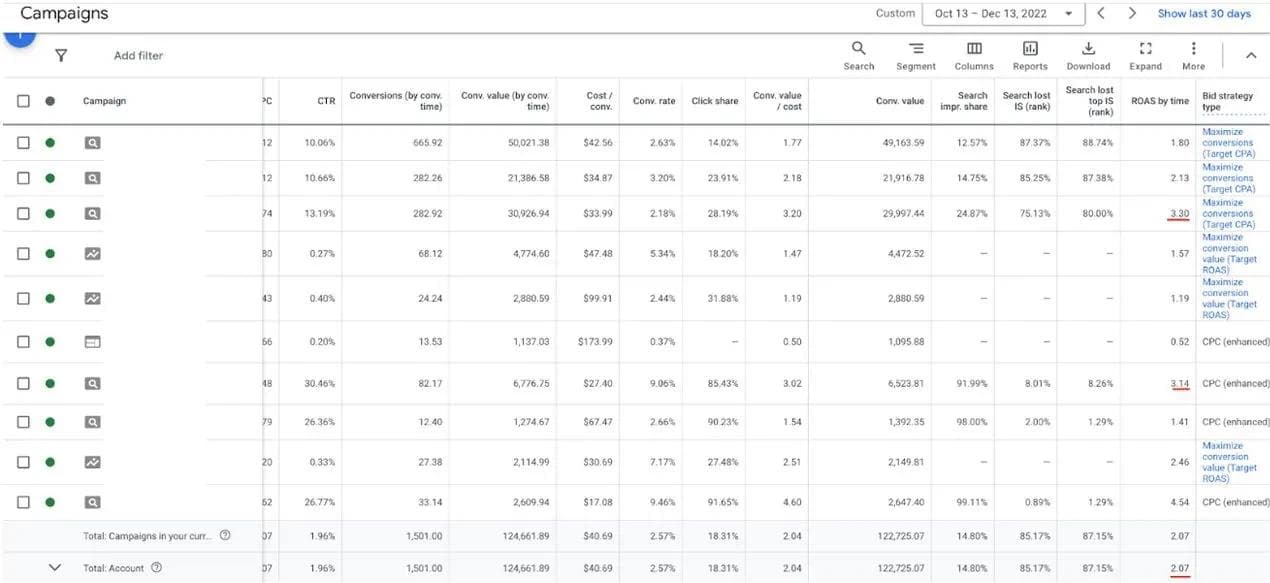Screen dimensions: 1270x583
Task: Open the date range dropdown
Action: click(1004, 14)
